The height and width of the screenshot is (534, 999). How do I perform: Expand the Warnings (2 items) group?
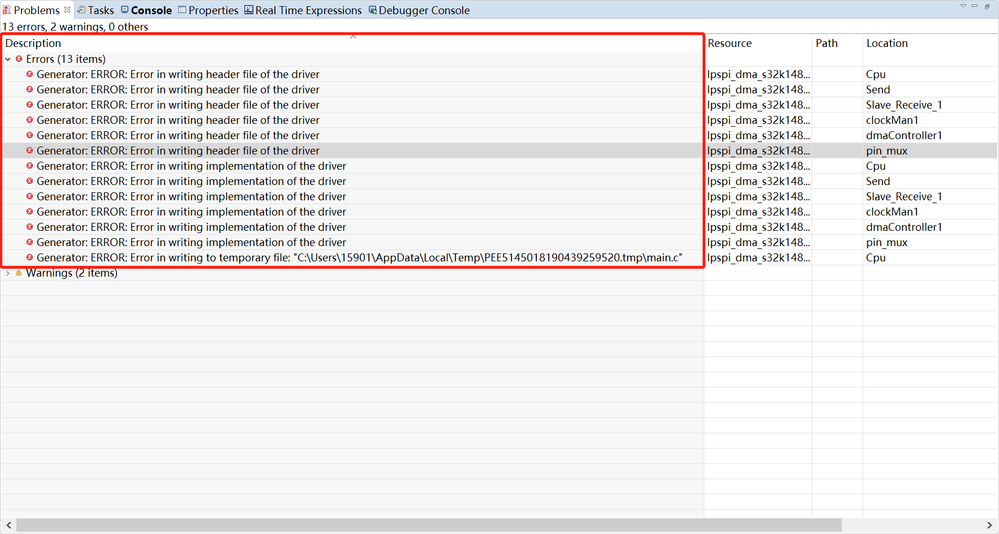8,273
